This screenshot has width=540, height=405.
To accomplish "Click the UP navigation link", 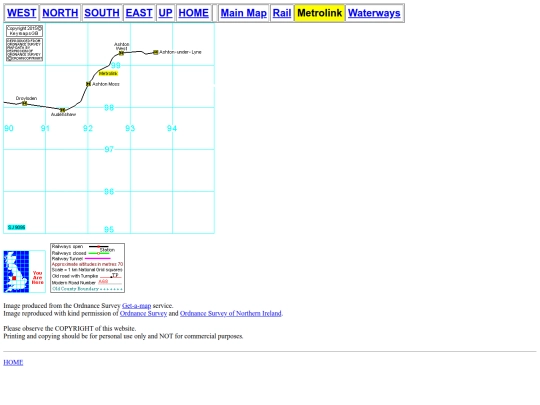I will point(165,13).
